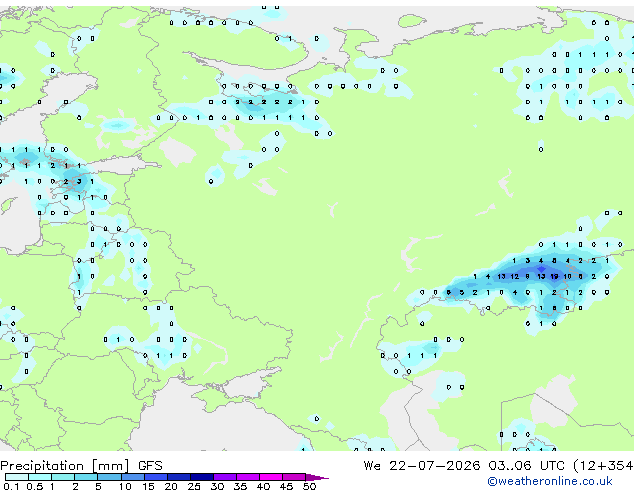Select the purple swatch between 30 and 35

tap(224, 477)
